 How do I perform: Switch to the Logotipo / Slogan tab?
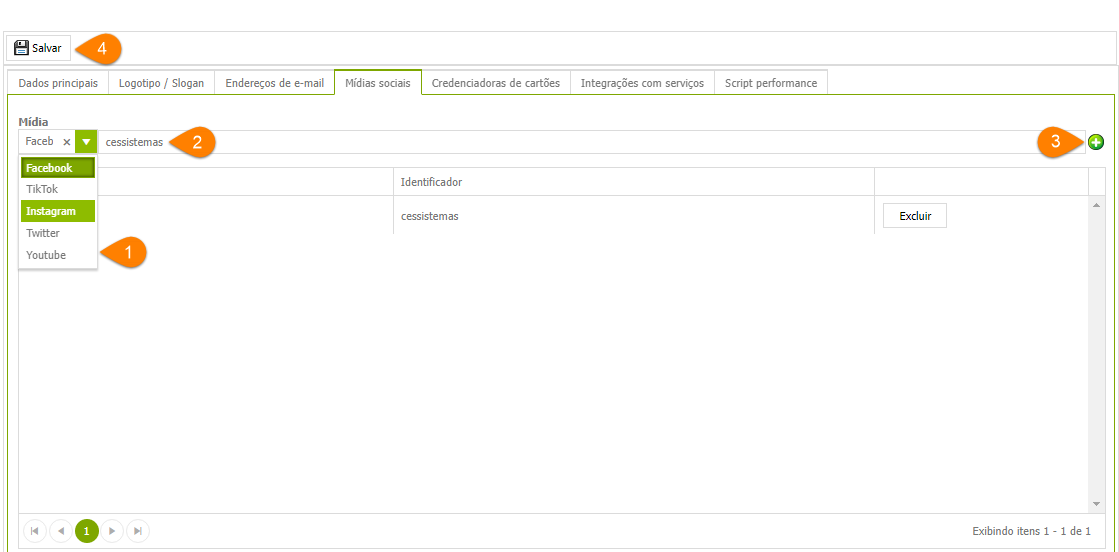click(161, 83)
